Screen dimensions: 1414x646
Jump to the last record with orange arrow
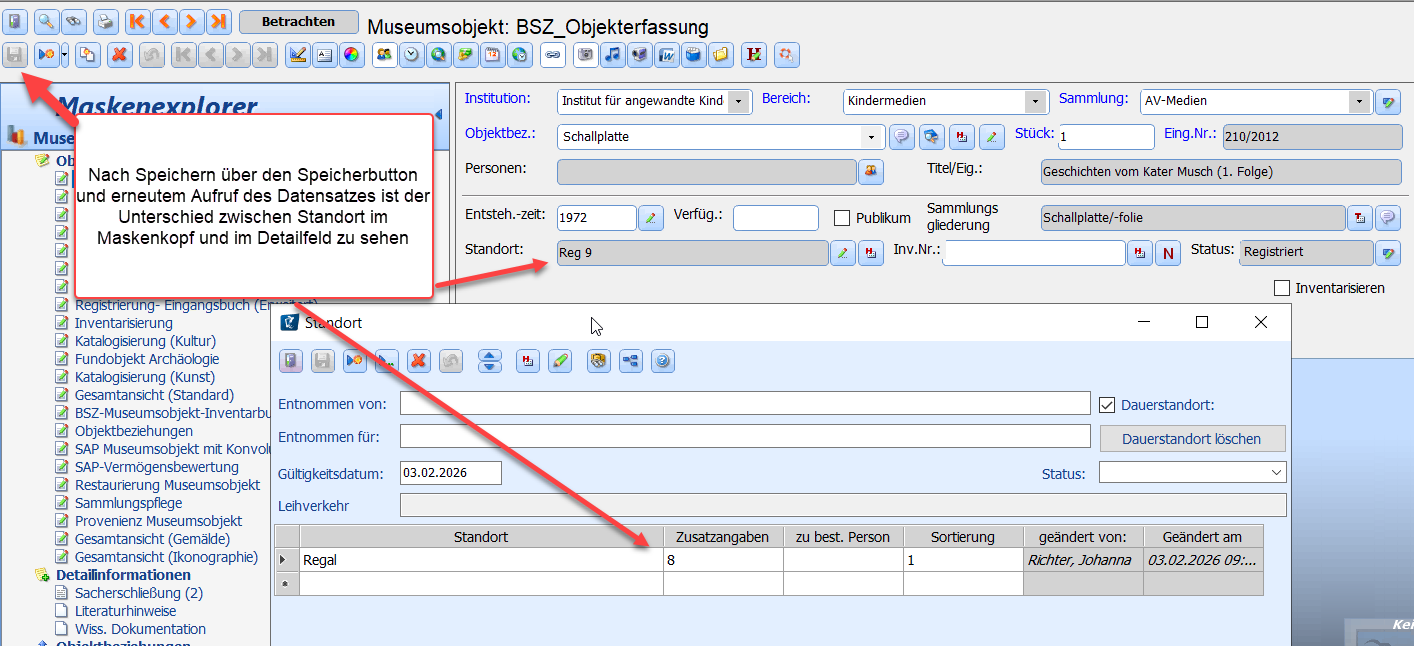219,21
